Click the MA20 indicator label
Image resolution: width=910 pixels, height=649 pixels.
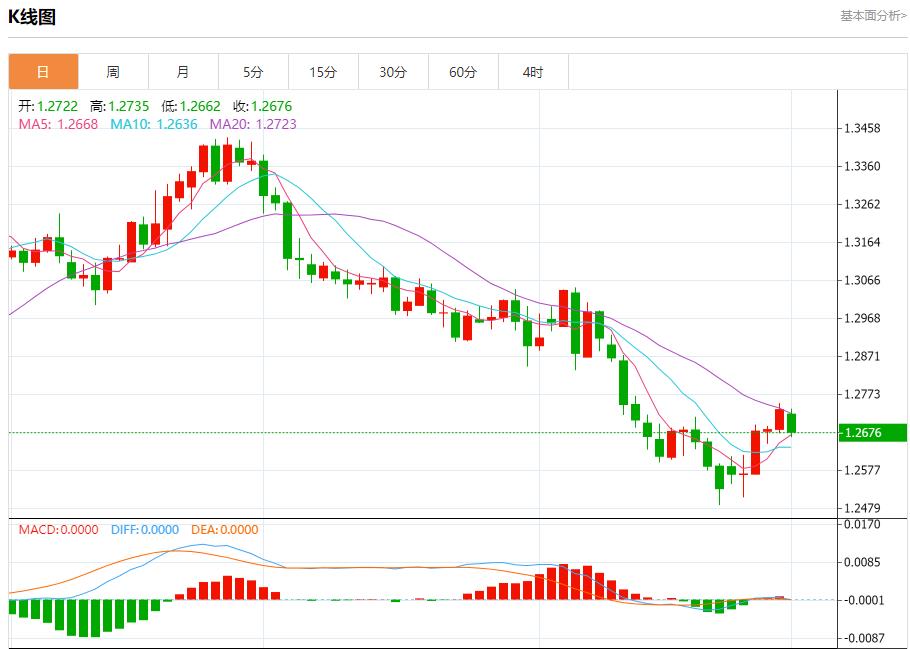[252, 124]
